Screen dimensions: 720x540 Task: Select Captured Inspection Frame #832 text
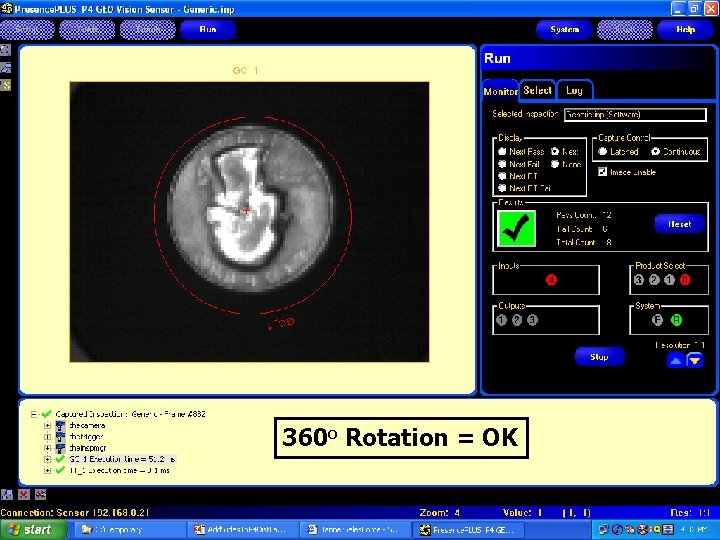click(130, 414)
